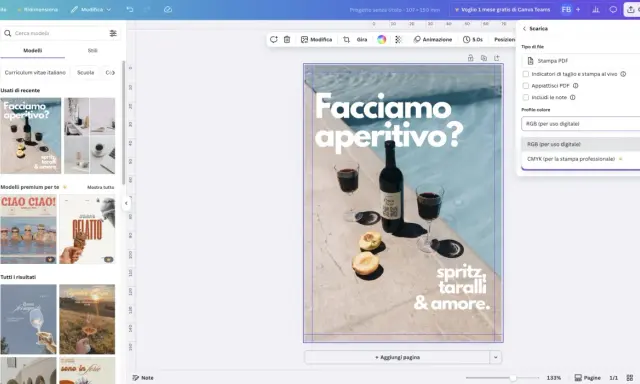Open the RGB color profile dropdown
Screen dimensions: 640x384
581,124
